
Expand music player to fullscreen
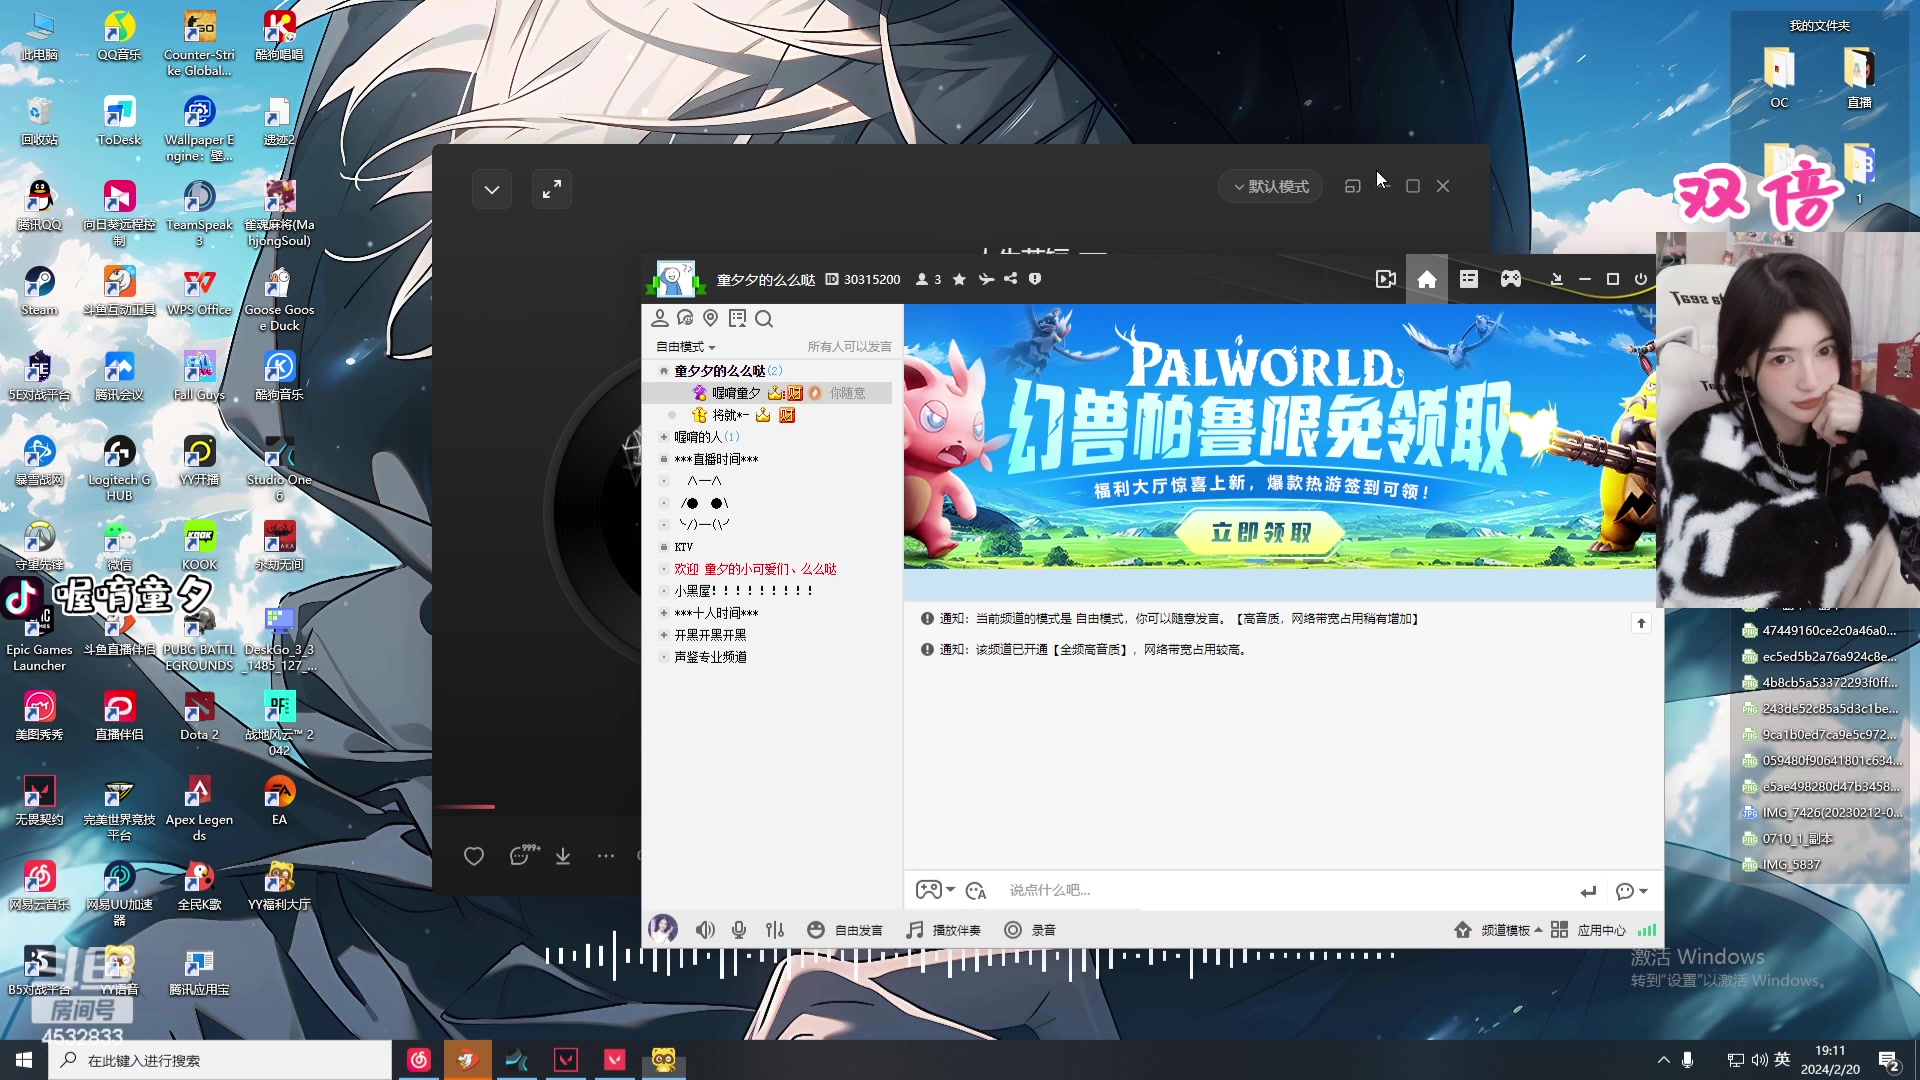pos(552,189)
